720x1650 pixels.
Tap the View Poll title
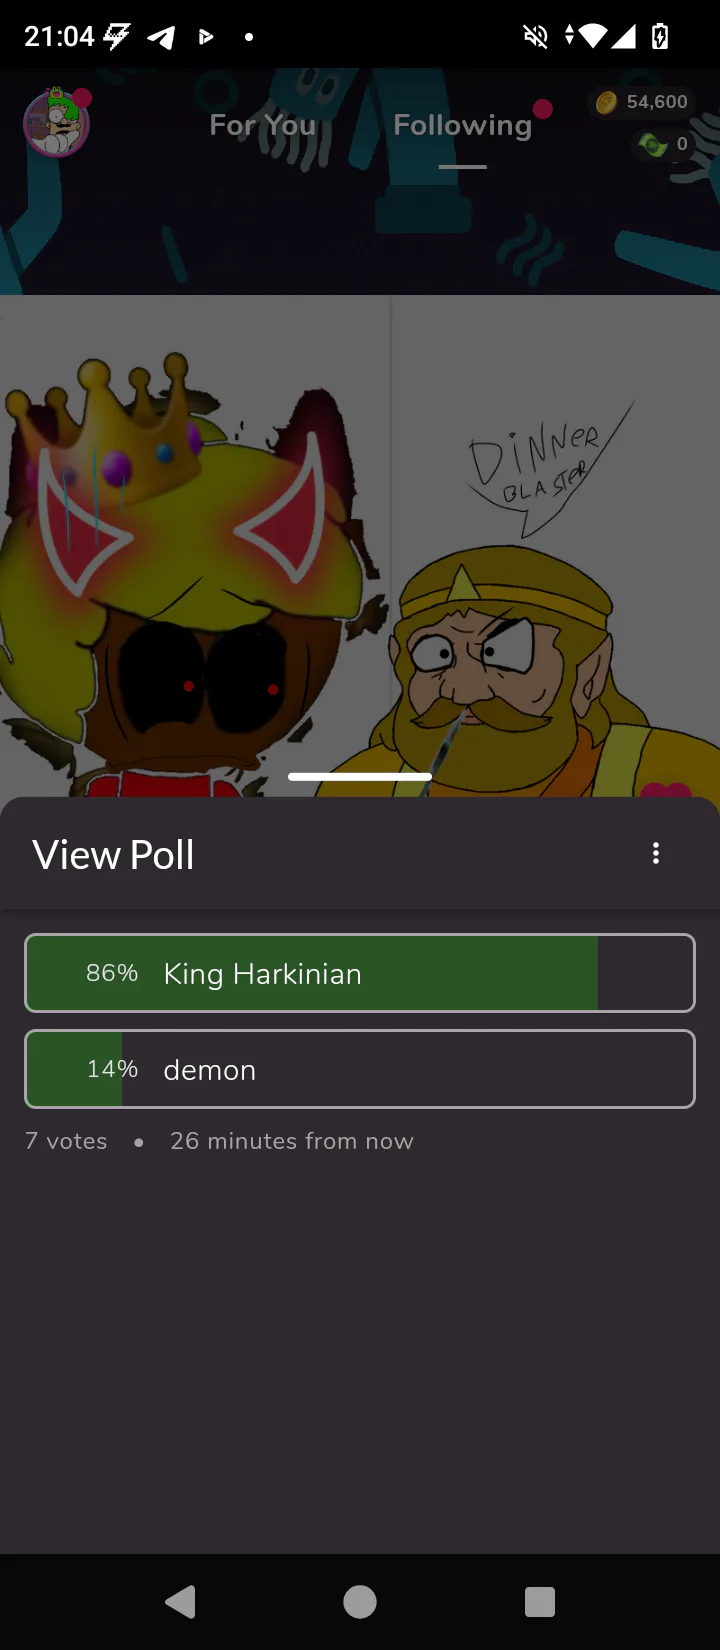113,855
